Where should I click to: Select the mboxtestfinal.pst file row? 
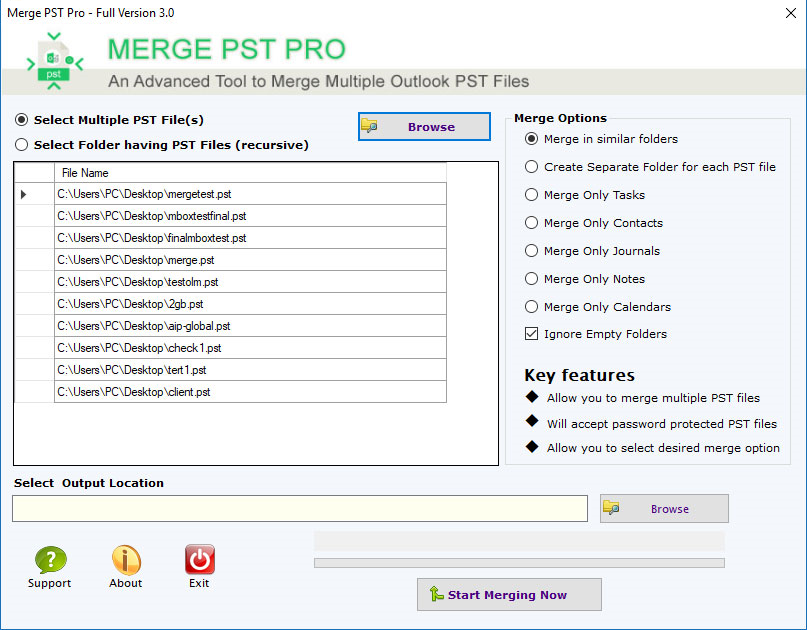(x=250, y=216)
